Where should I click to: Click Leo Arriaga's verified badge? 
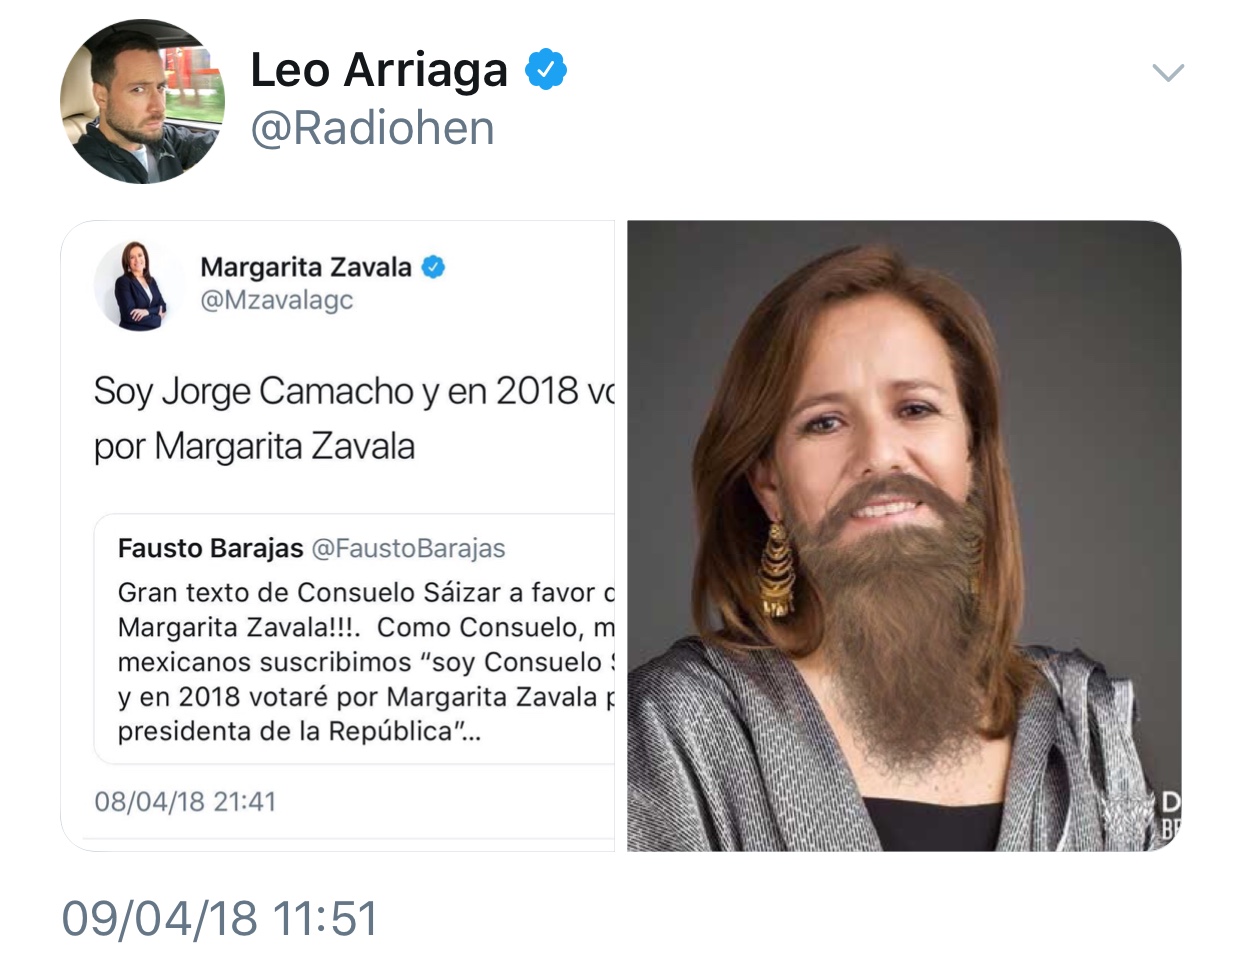(546, 69)
